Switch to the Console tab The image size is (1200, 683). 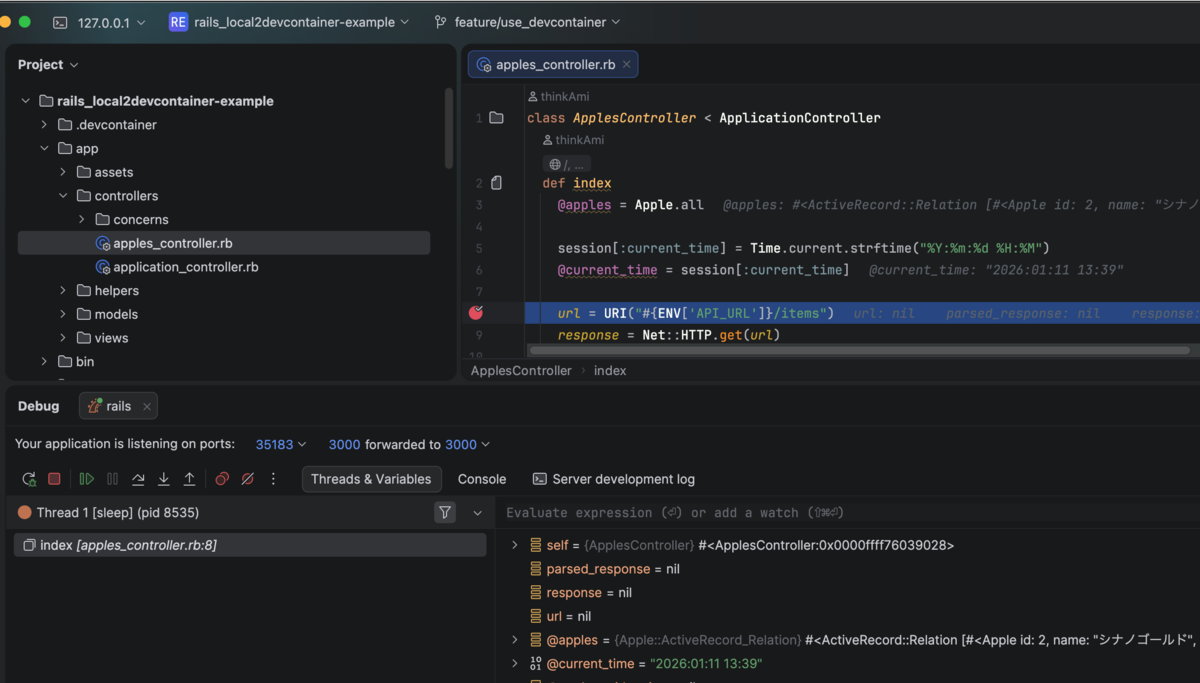pyautogui.click(x=482, y=479)
